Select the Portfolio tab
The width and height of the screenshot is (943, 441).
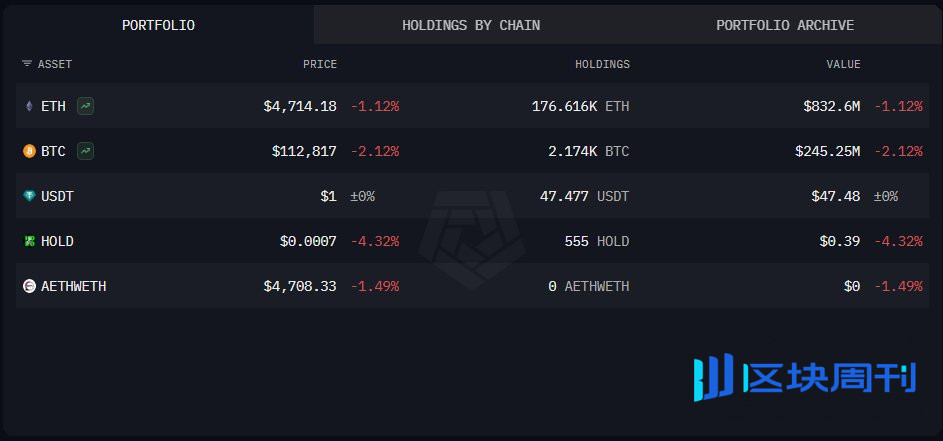click(x=158, y=25)
